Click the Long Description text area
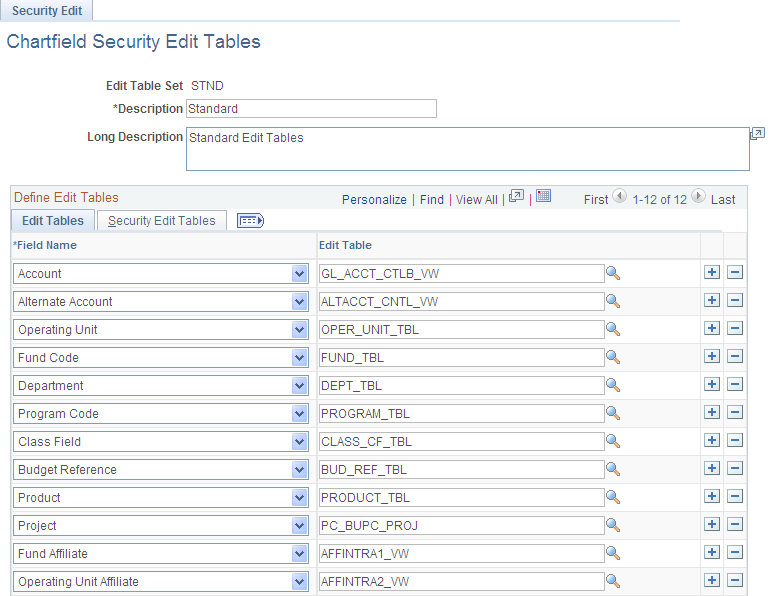This screenshot has width=771, height=596. [x=468, y=149]
